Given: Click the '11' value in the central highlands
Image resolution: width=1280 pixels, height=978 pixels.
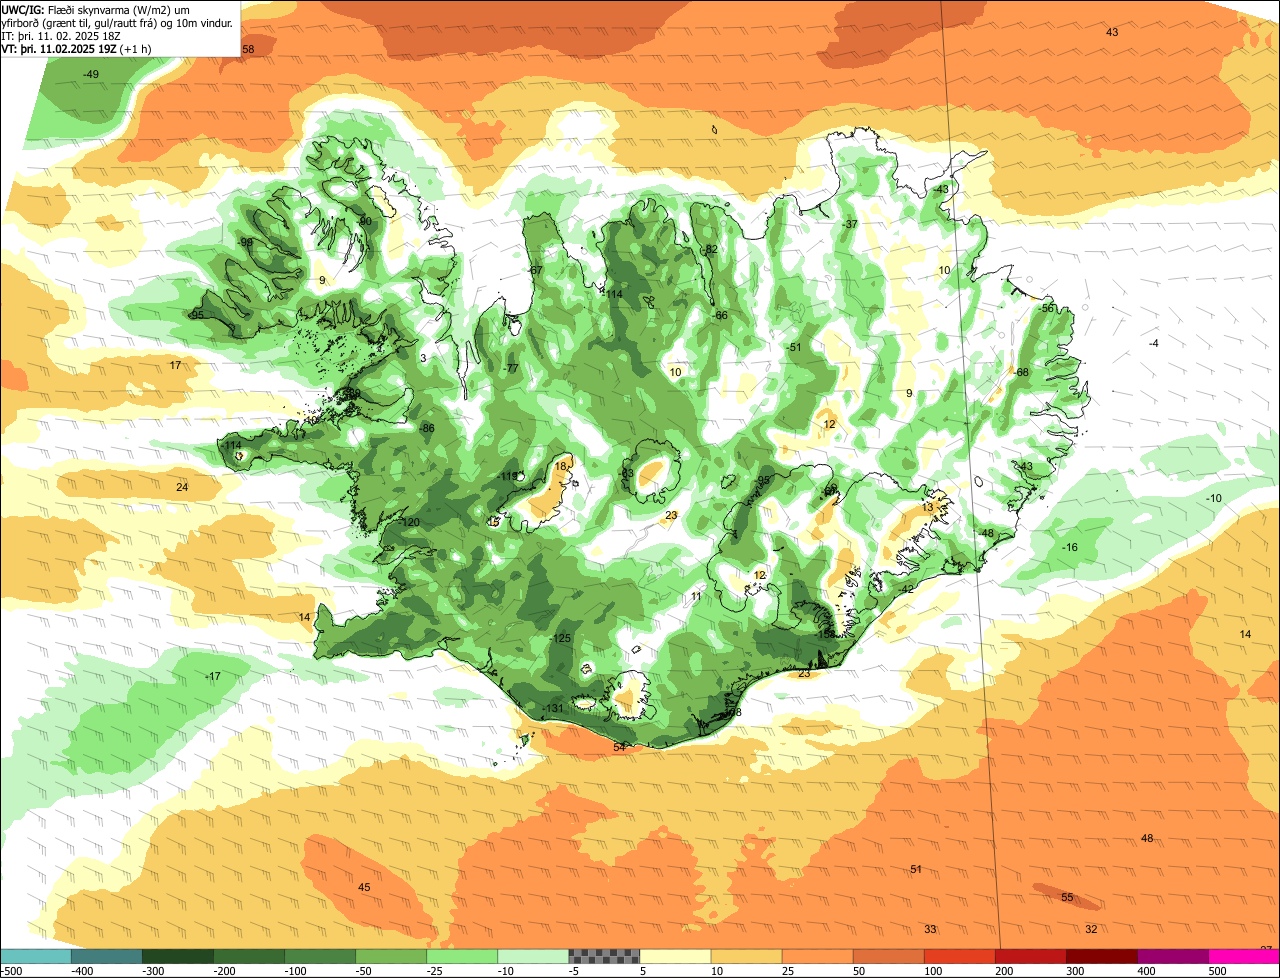Looking at the screenshot, I should tap(696, 596).
